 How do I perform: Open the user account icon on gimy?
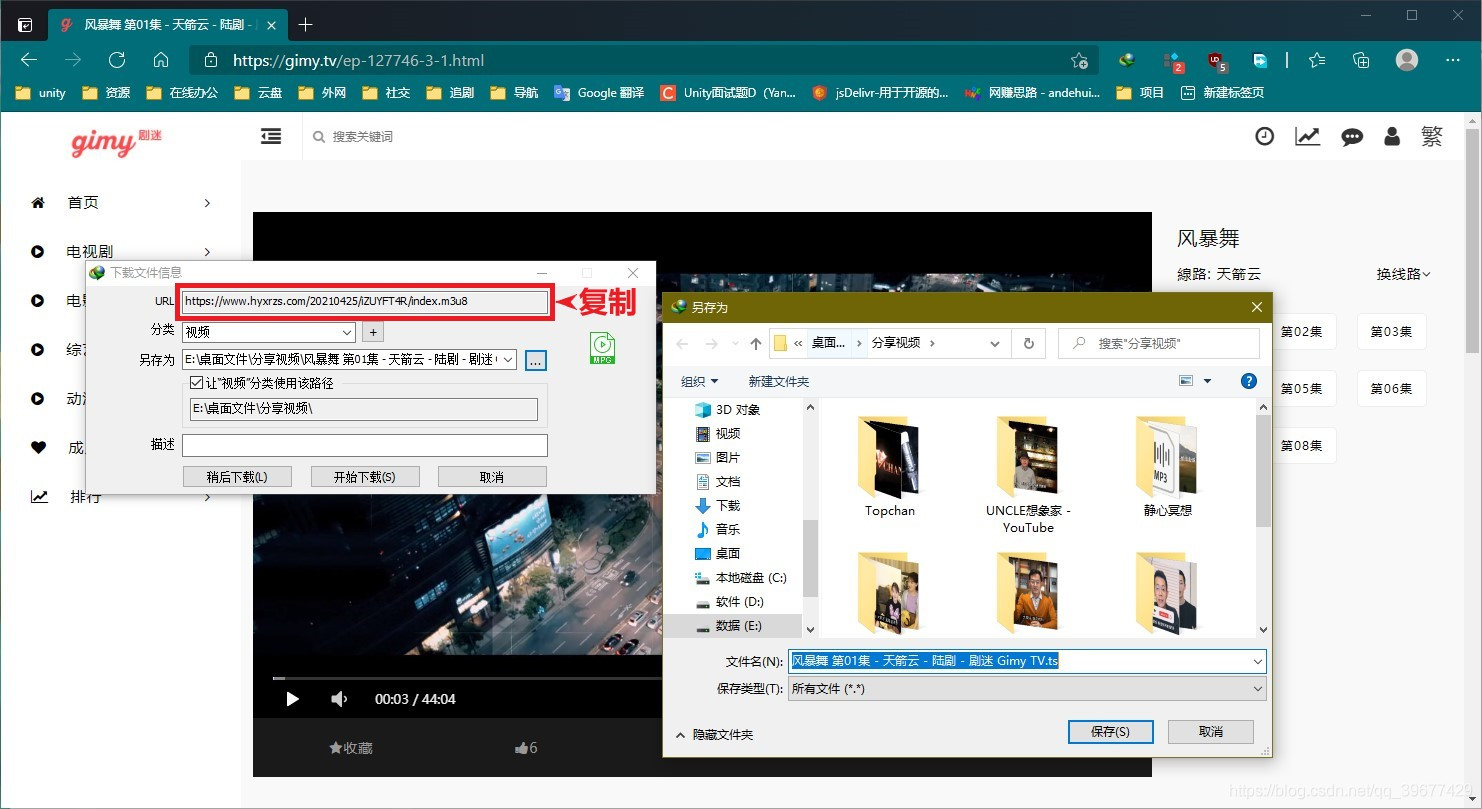coord(1392,136)
